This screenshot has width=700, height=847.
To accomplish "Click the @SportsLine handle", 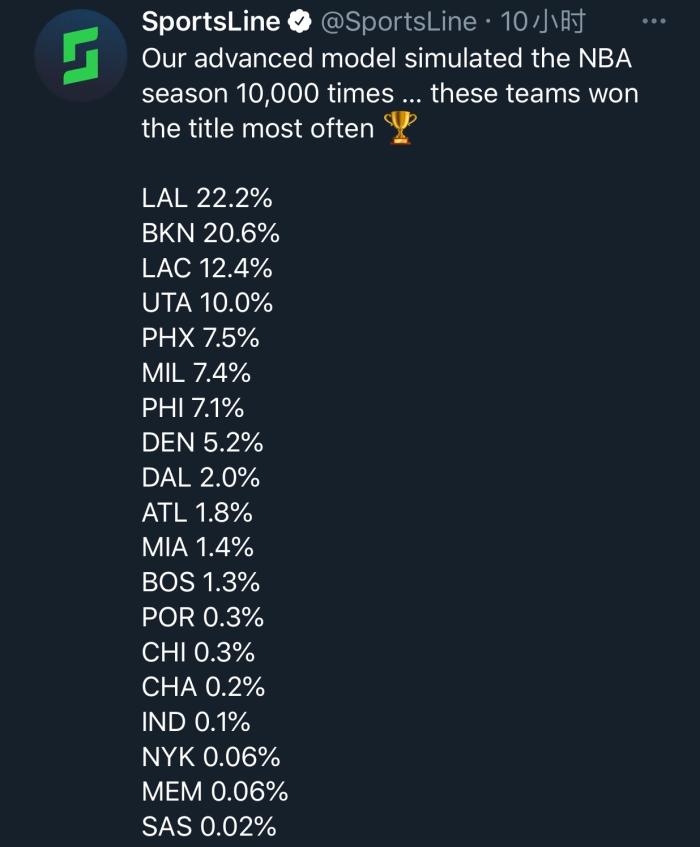I will 397,21.
